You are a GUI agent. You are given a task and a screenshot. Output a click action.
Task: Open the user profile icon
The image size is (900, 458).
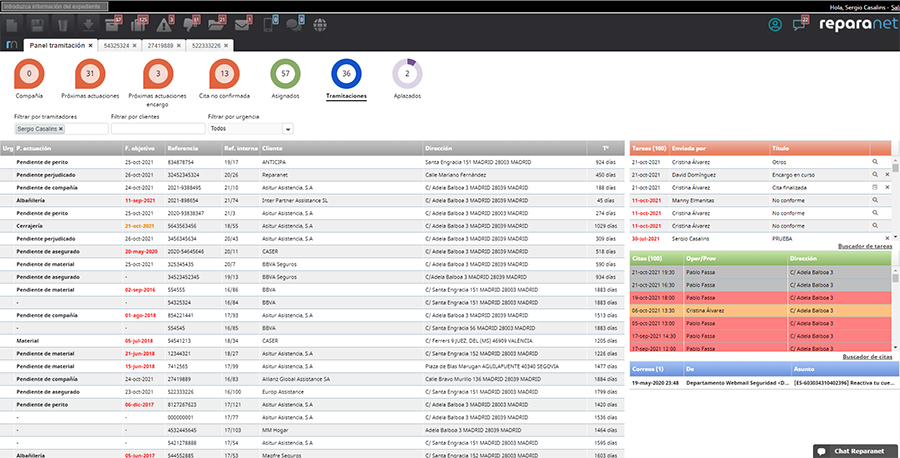(x=774, y=24)
